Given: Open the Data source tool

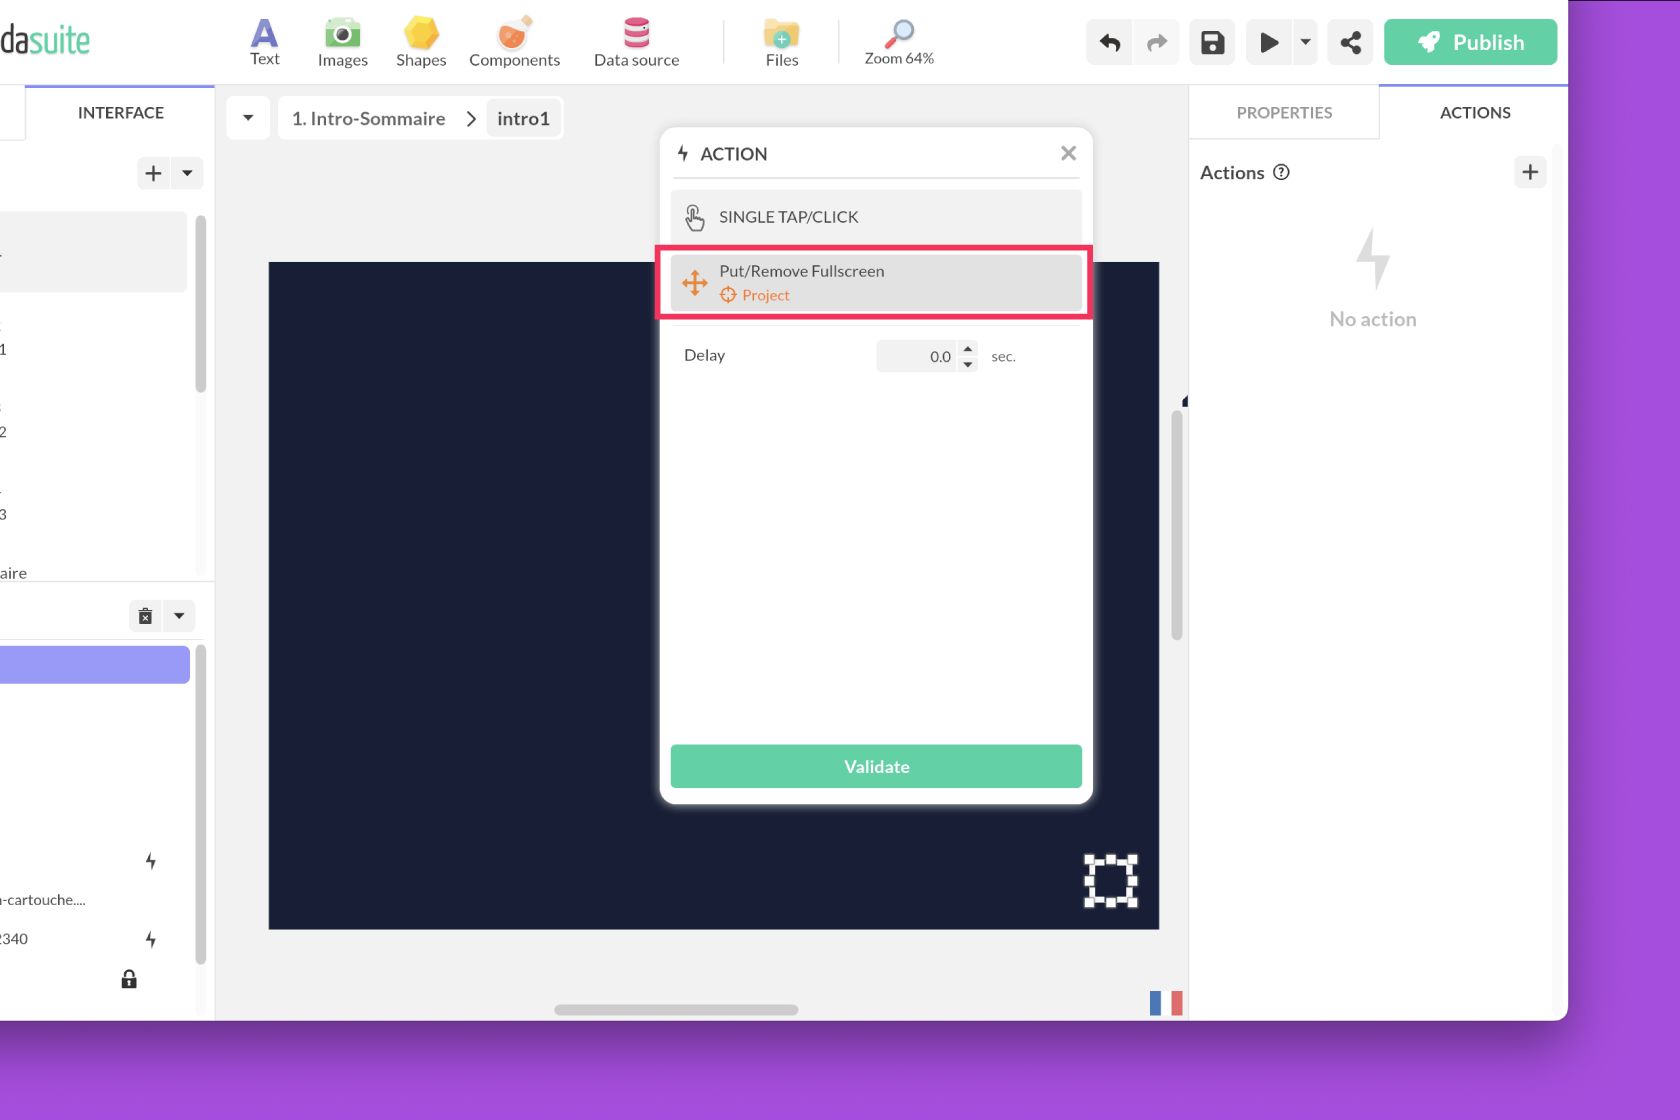Looking at the screenshot, I should (x=636, y=42).
